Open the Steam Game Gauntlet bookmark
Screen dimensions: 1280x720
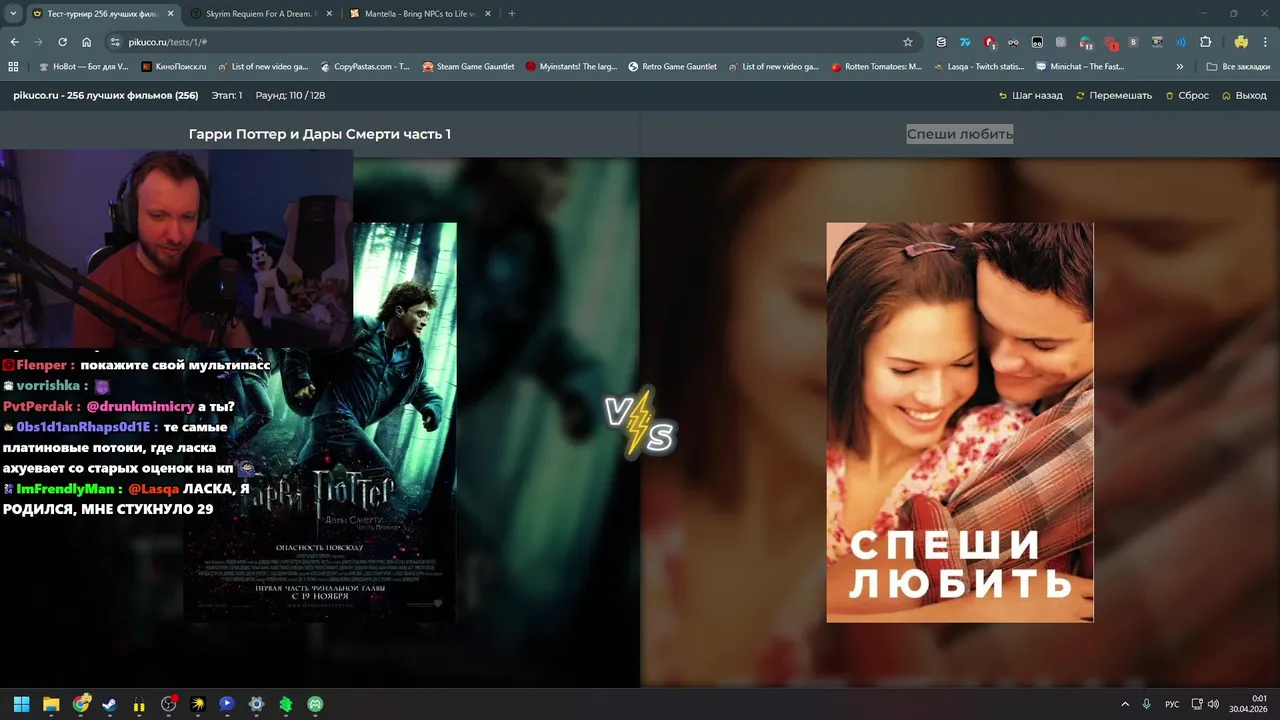click(468, 67)
